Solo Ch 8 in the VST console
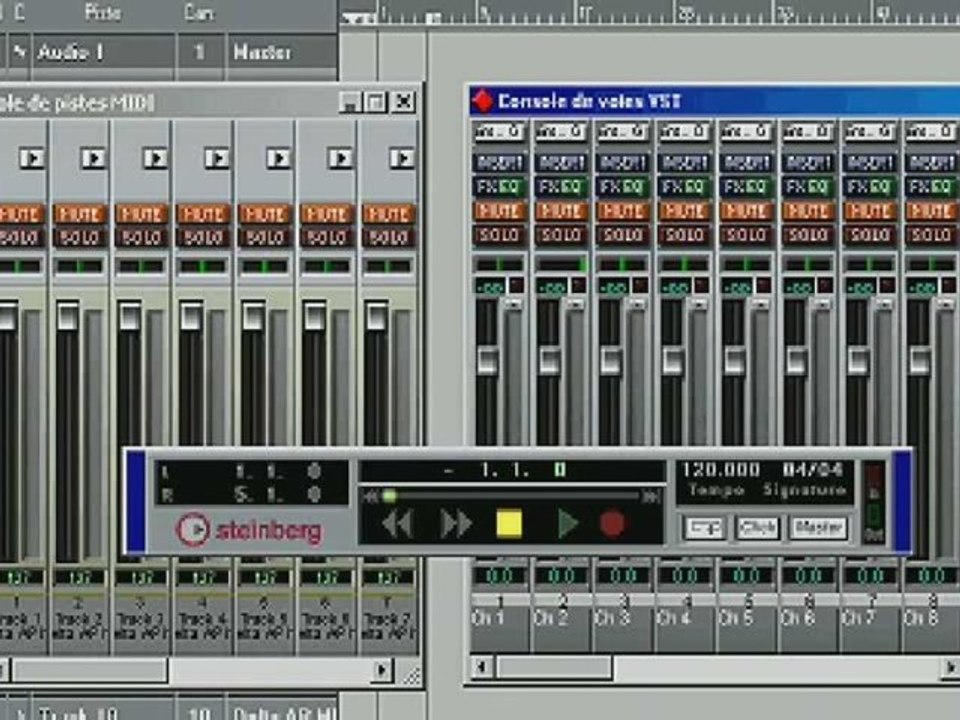This screenshot has width=960, height=720. coord(931,234)
